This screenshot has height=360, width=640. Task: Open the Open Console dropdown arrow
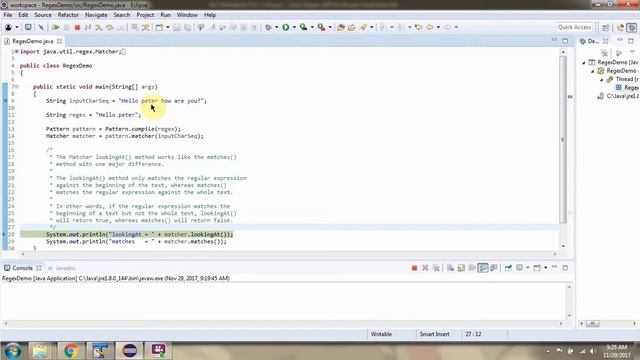coord(545,268)
